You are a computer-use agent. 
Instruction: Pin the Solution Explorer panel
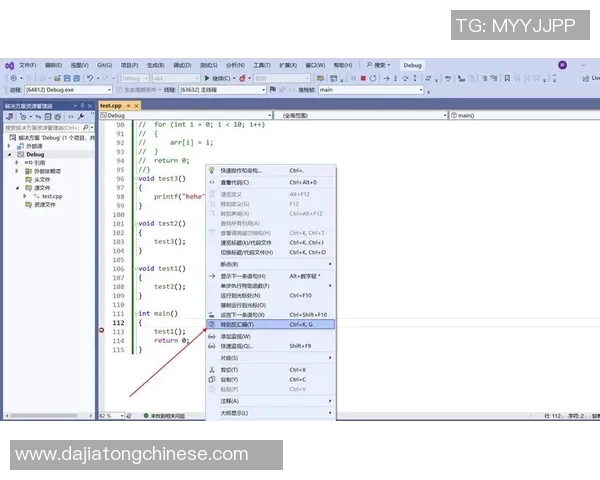[83, 104]
